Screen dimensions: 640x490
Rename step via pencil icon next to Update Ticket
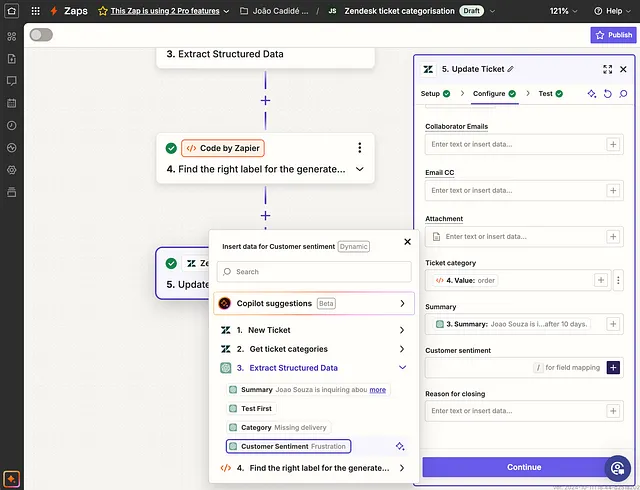(511, 69)
